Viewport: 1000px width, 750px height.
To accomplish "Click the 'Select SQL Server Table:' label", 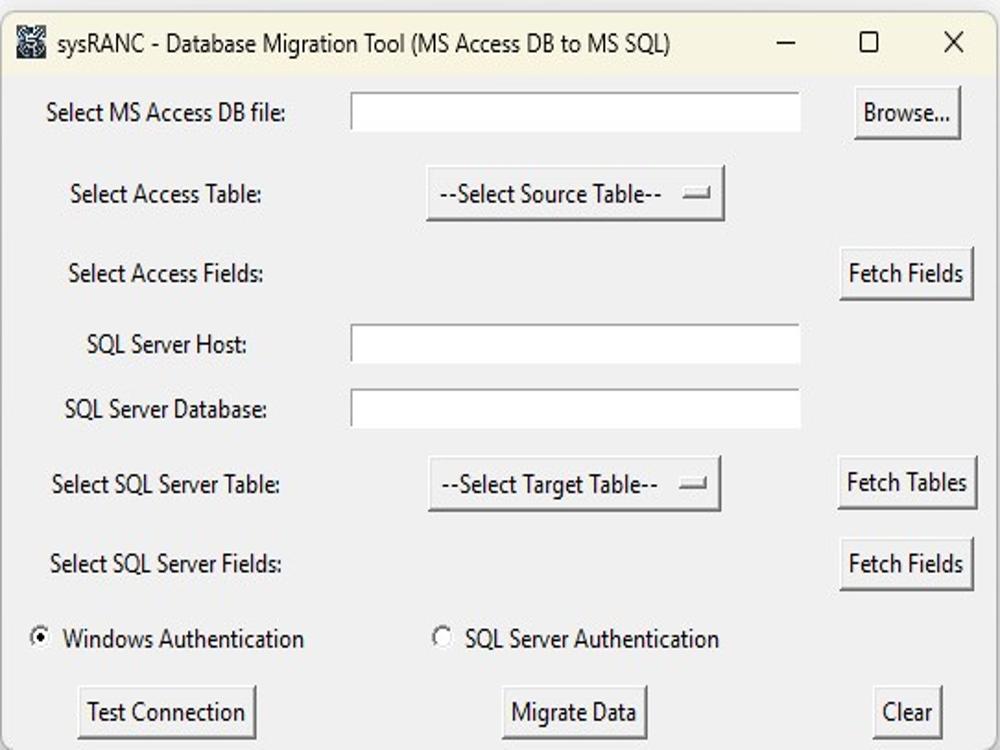I will (166, 485).
